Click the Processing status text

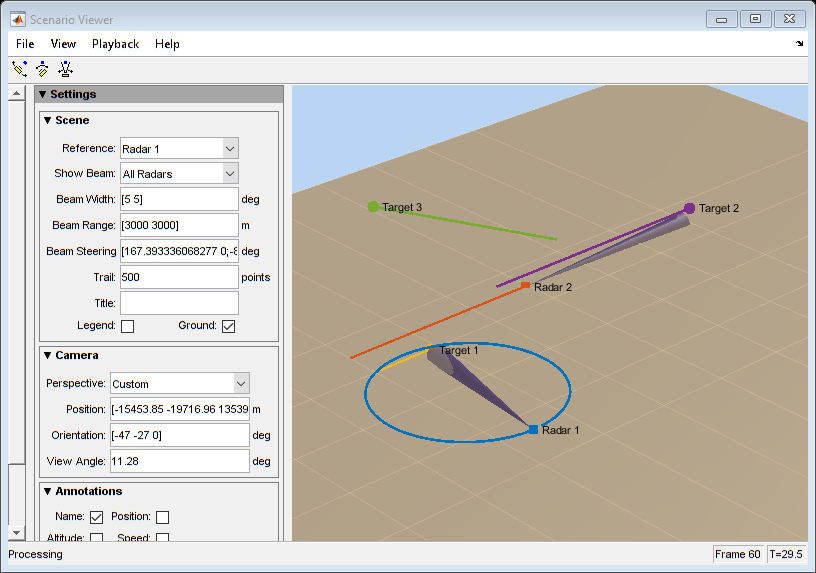(35, 554)
